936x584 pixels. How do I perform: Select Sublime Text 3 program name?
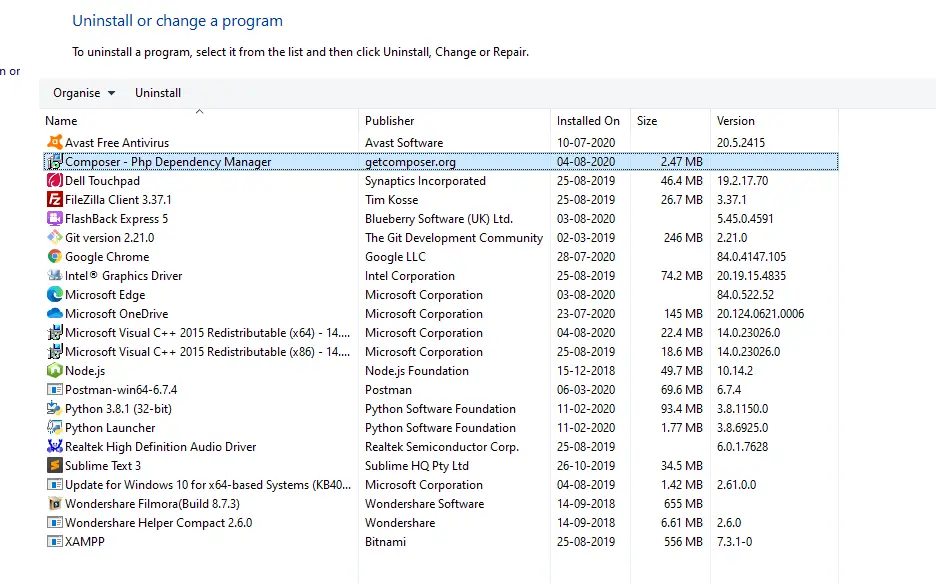click(x=103, y=466)
